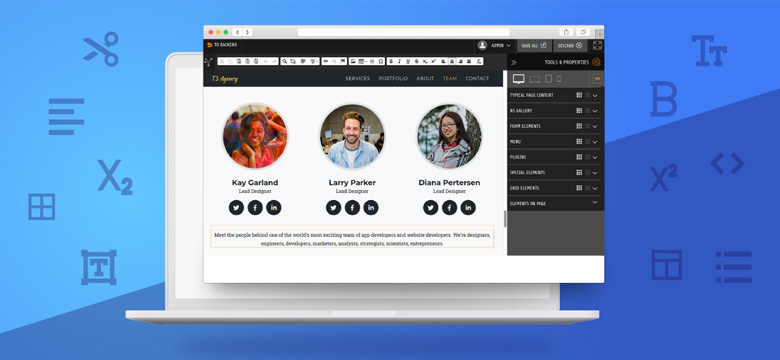Switch Menu section to grid view
The image size is (780, 360).
click(579, 141)
